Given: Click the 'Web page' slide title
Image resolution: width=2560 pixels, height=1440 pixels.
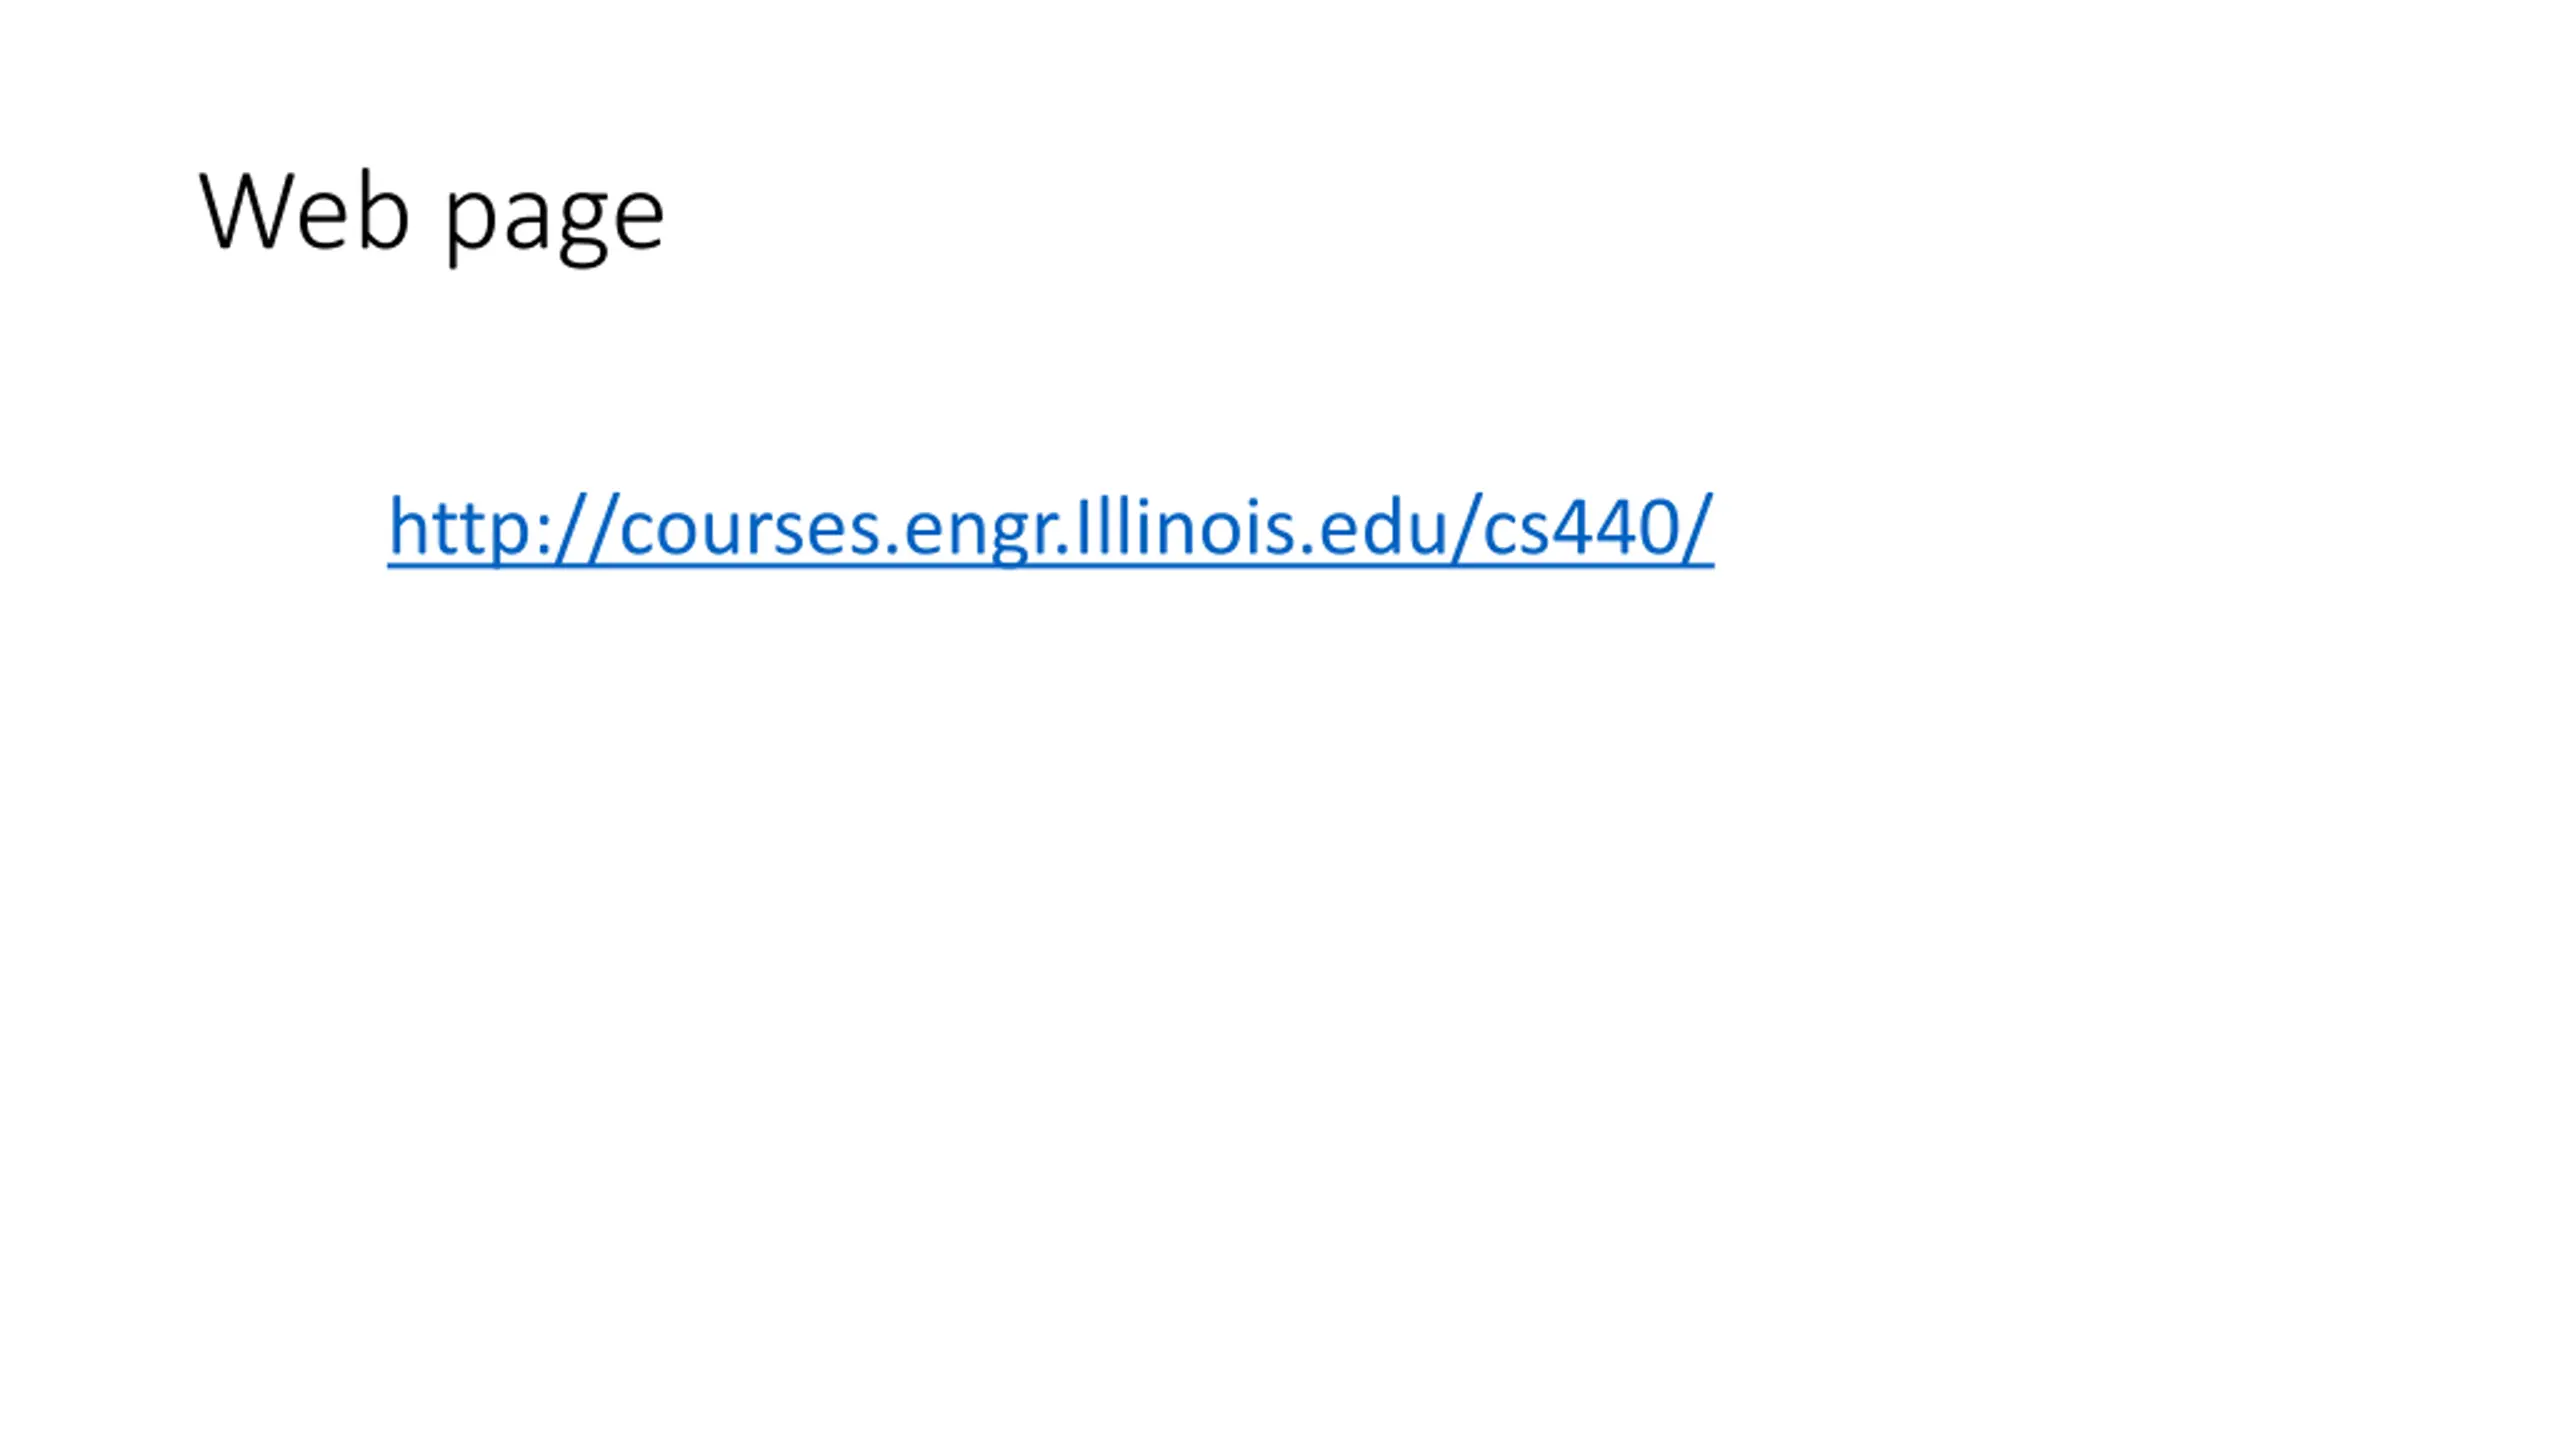Looking at the screenshot, I should [432, 215].
